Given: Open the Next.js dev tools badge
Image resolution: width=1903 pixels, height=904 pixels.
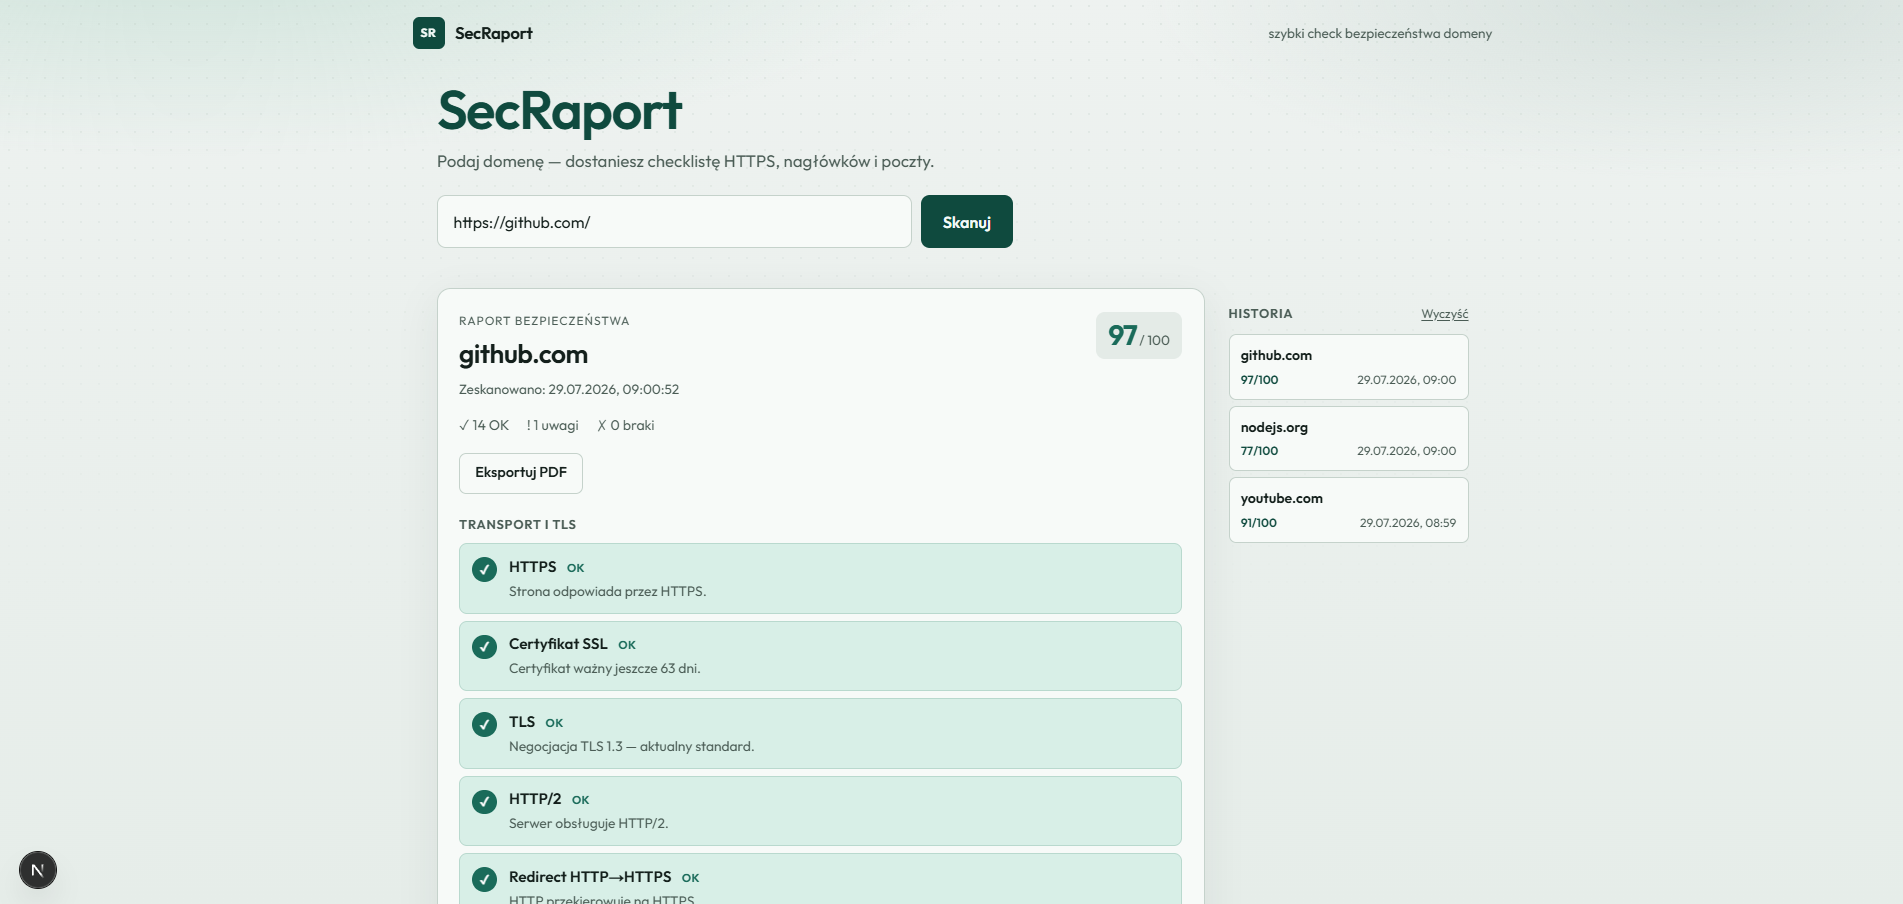Looking at the screenshot, I should (38, 870).
